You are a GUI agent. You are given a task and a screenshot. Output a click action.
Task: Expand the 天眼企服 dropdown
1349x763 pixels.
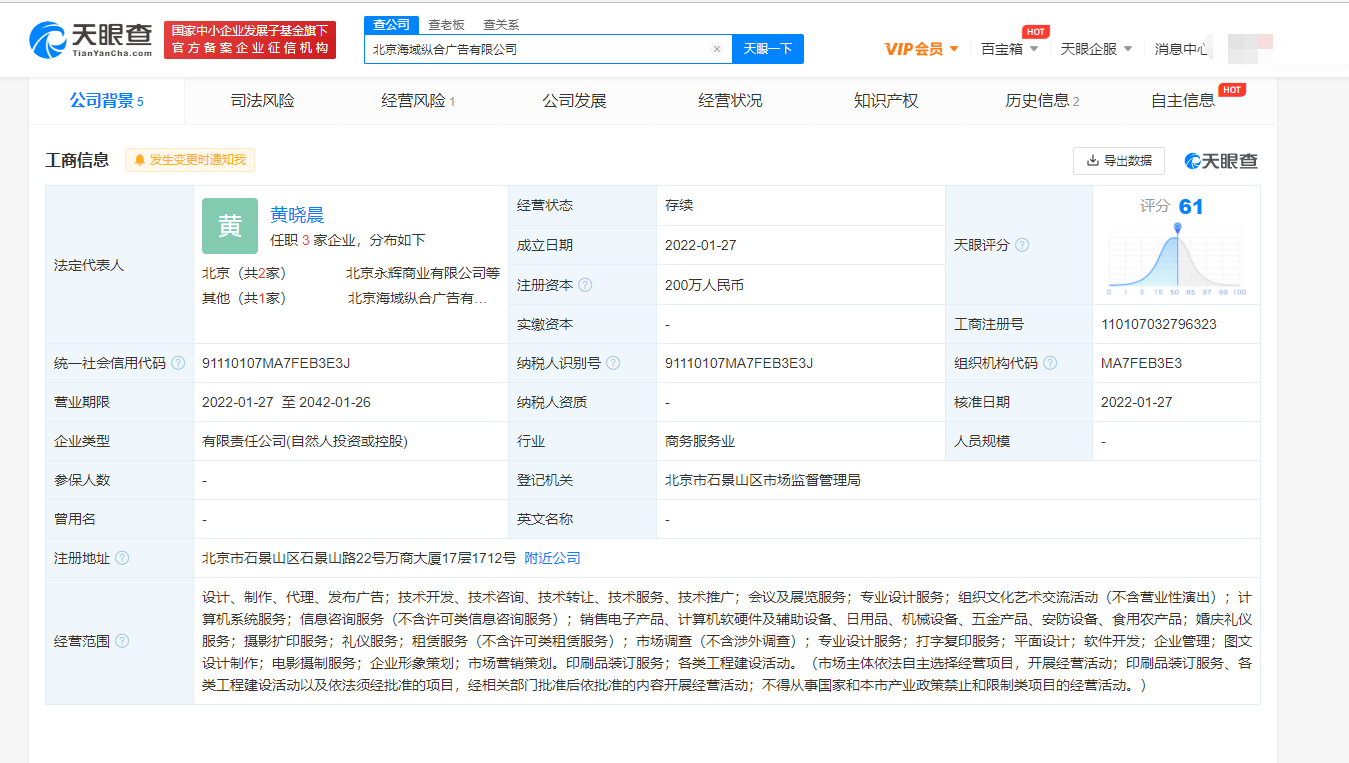point(1096,48)
